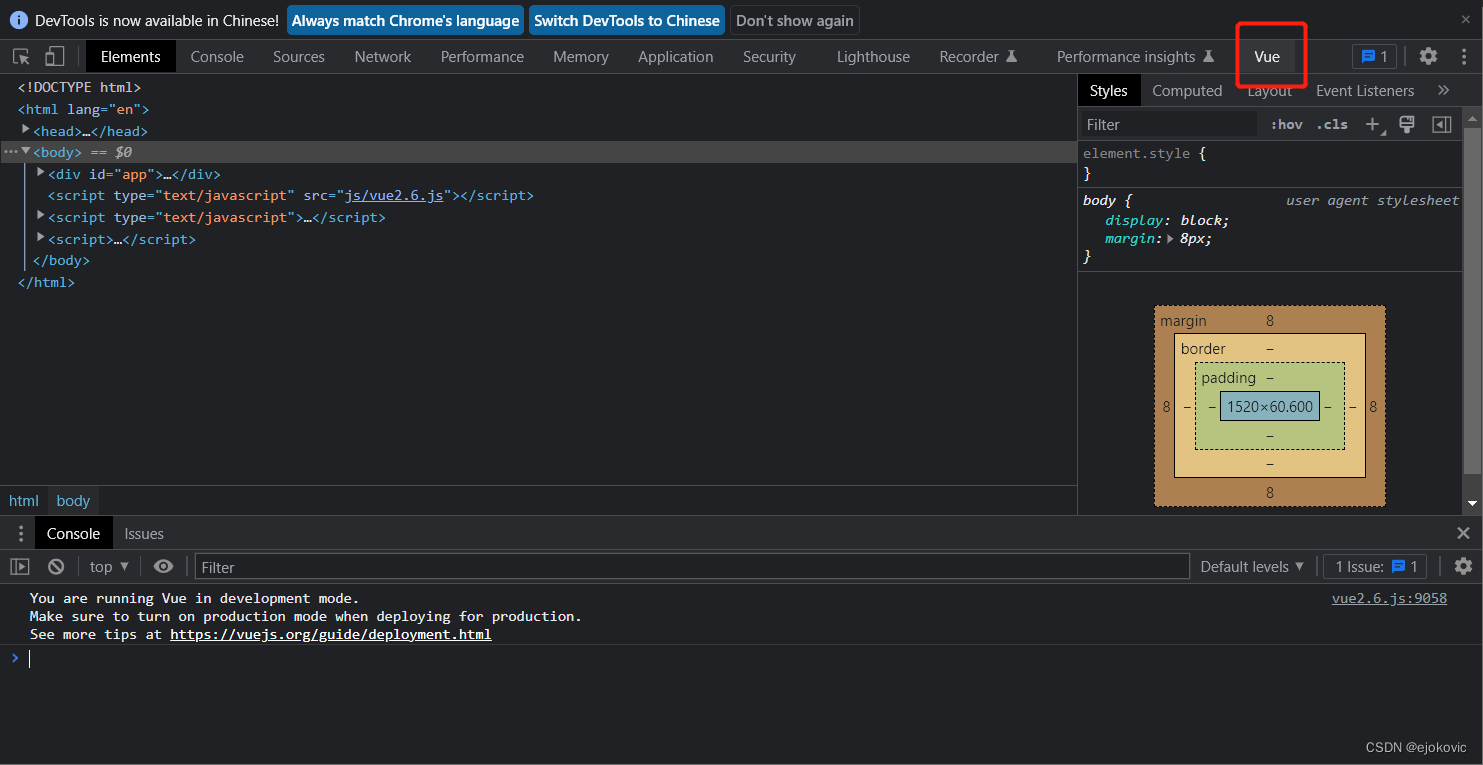Open the Default levels dropdown
Viewport: 1483px width, 765px height.
(x=1252, y=566)
